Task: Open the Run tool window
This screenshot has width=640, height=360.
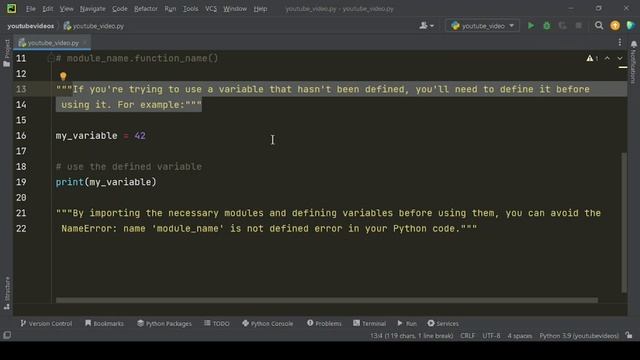Action: tap(407, 323)
